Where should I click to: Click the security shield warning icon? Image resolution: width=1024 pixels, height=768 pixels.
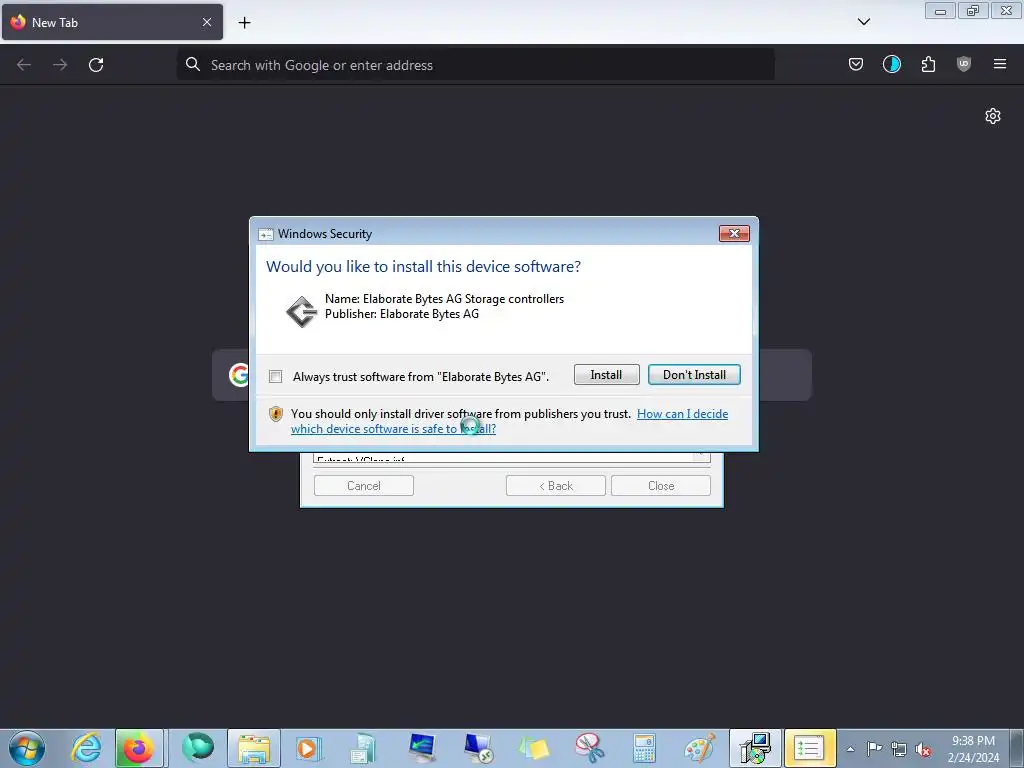[x=276, y=414]
